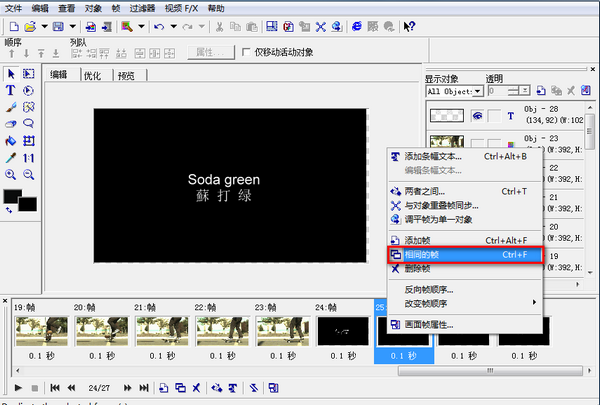
Task: Select the Pick arrow tool
Action: click(x=11, y=73)
